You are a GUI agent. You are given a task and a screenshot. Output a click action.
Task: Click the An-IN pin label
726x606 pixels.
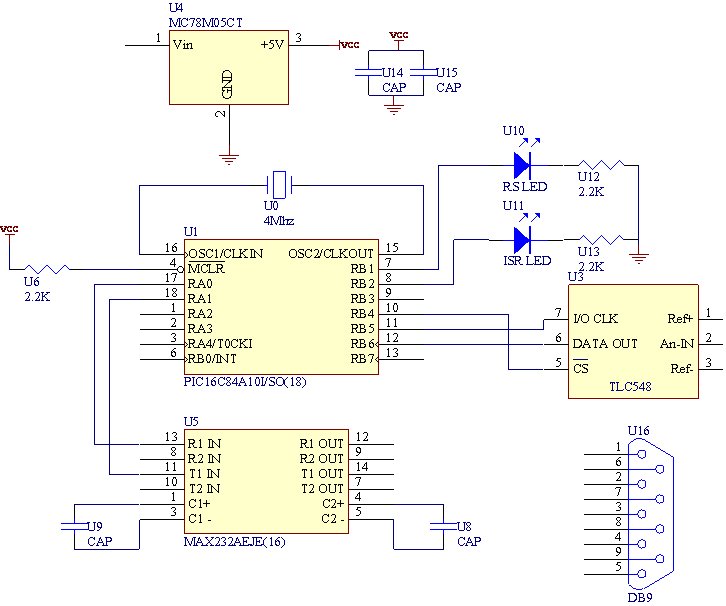click(677, 344)
